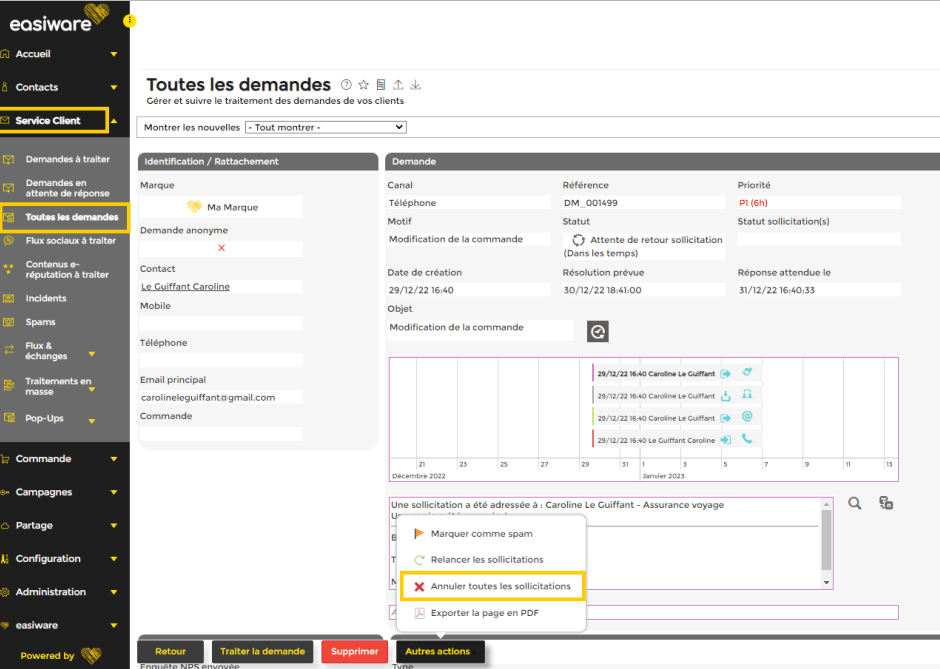Click the translate icon right of magnifier

pyautogui.click(x=886, y=504)
